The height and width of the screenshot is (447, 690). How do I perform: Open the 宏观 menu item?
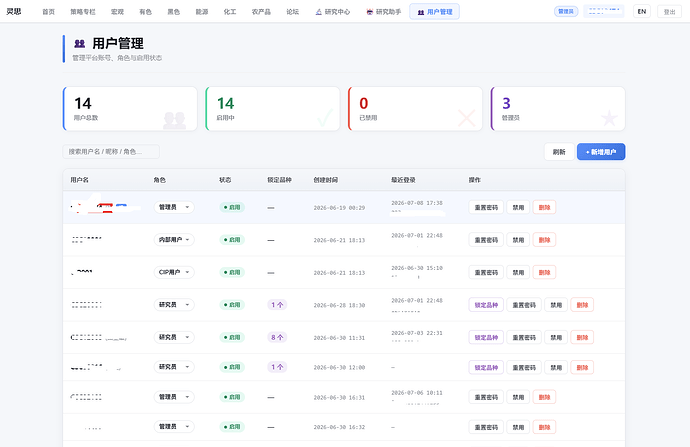pos(117,12)
